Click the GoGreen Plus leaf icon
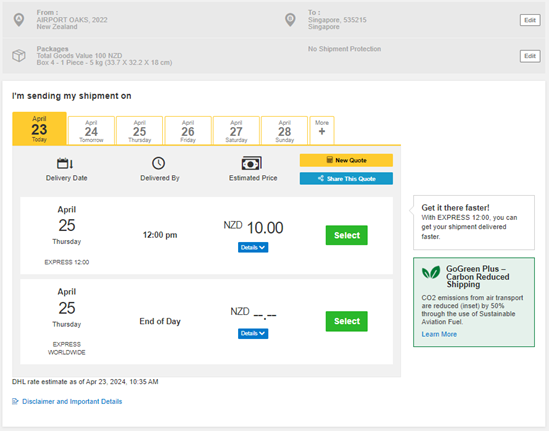The image size is (549, 431). 431,272
